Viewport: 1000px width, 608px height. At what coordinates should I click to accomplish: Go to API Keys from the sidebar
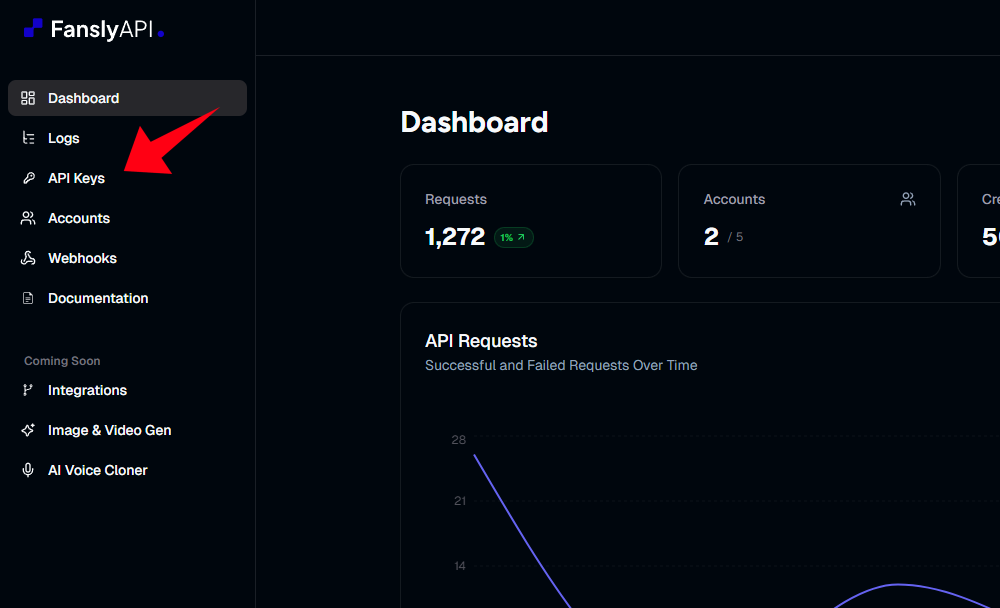[x=76, y=177]
